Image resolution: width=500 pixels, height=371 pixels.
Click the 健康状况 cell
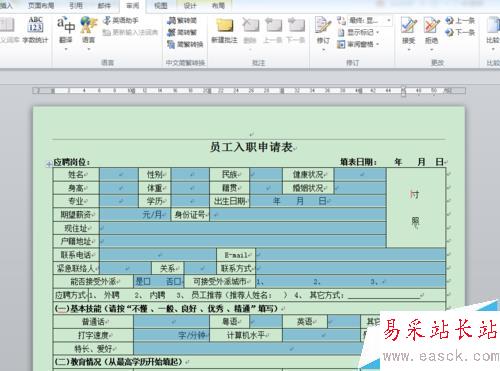pyautogui.click(x=308, y=174)
